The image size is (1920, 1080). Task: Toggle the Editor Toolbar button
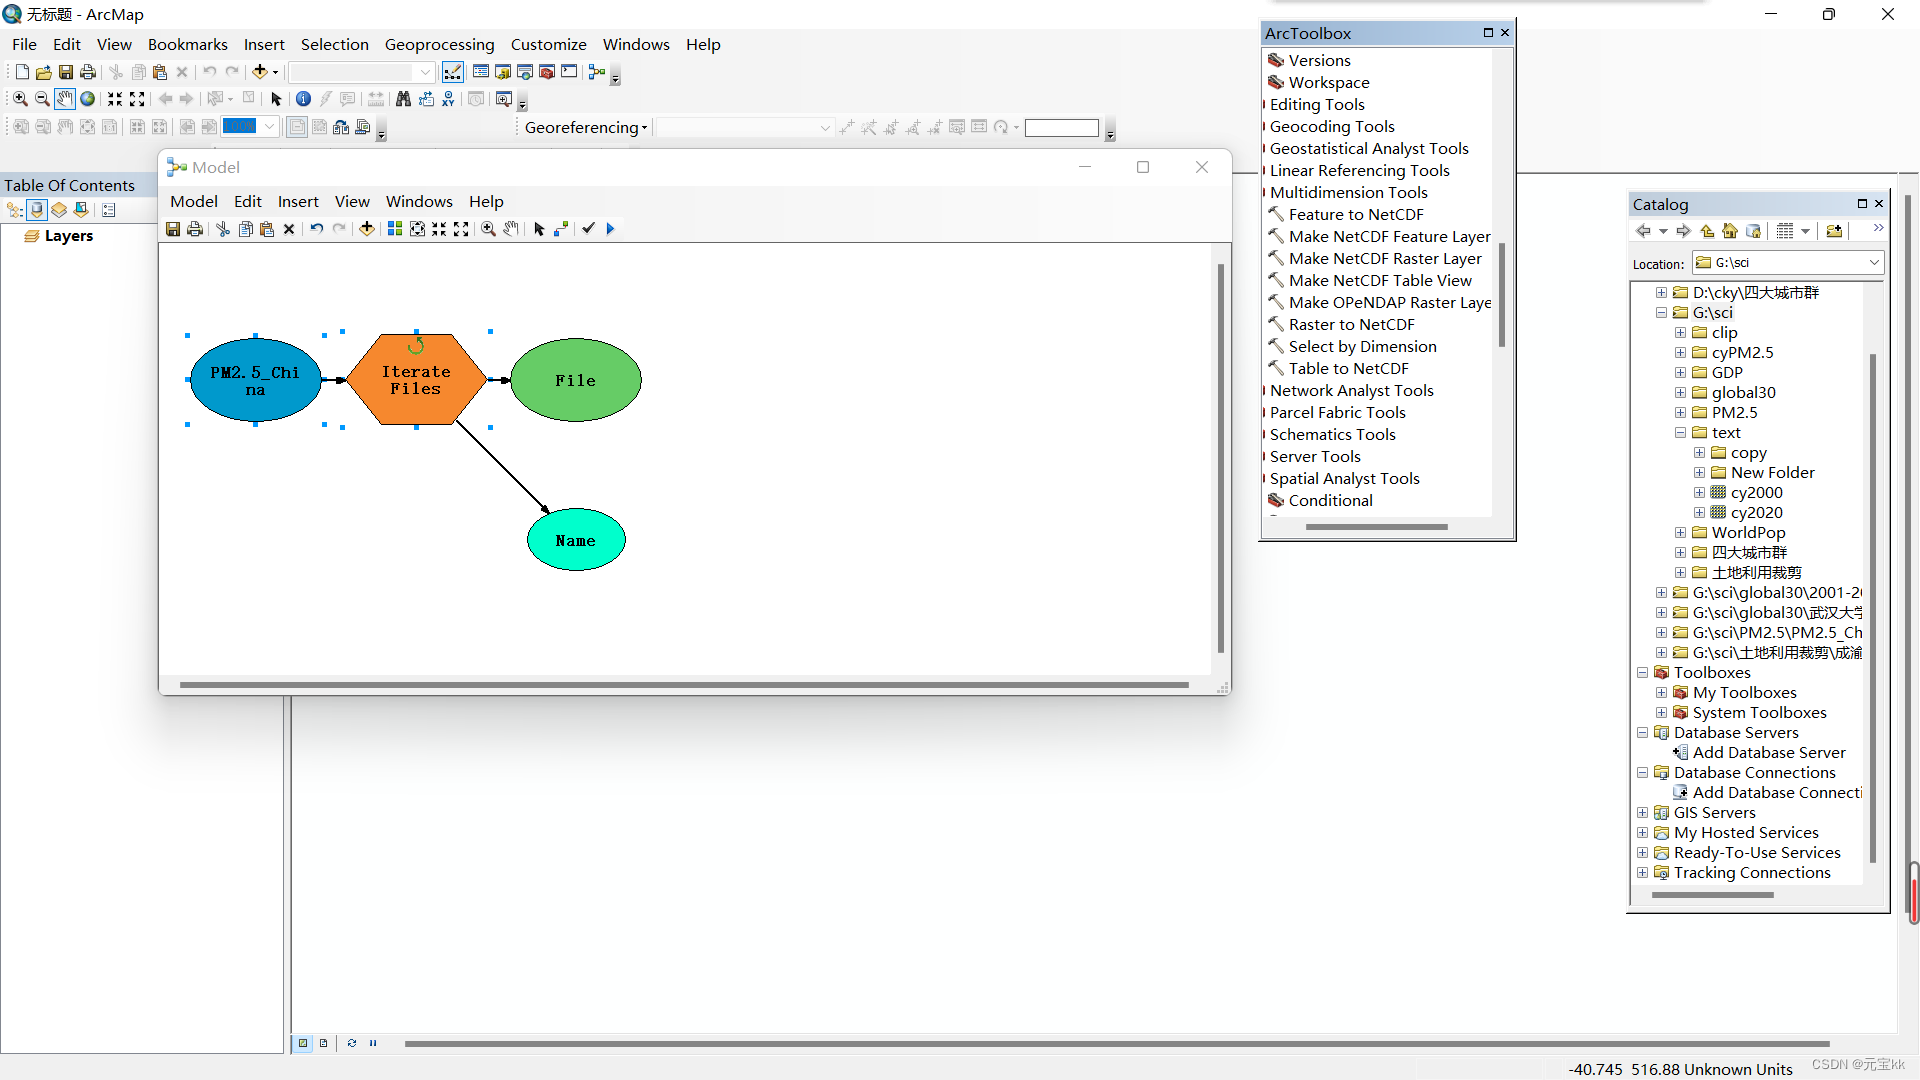click(453, 72)
